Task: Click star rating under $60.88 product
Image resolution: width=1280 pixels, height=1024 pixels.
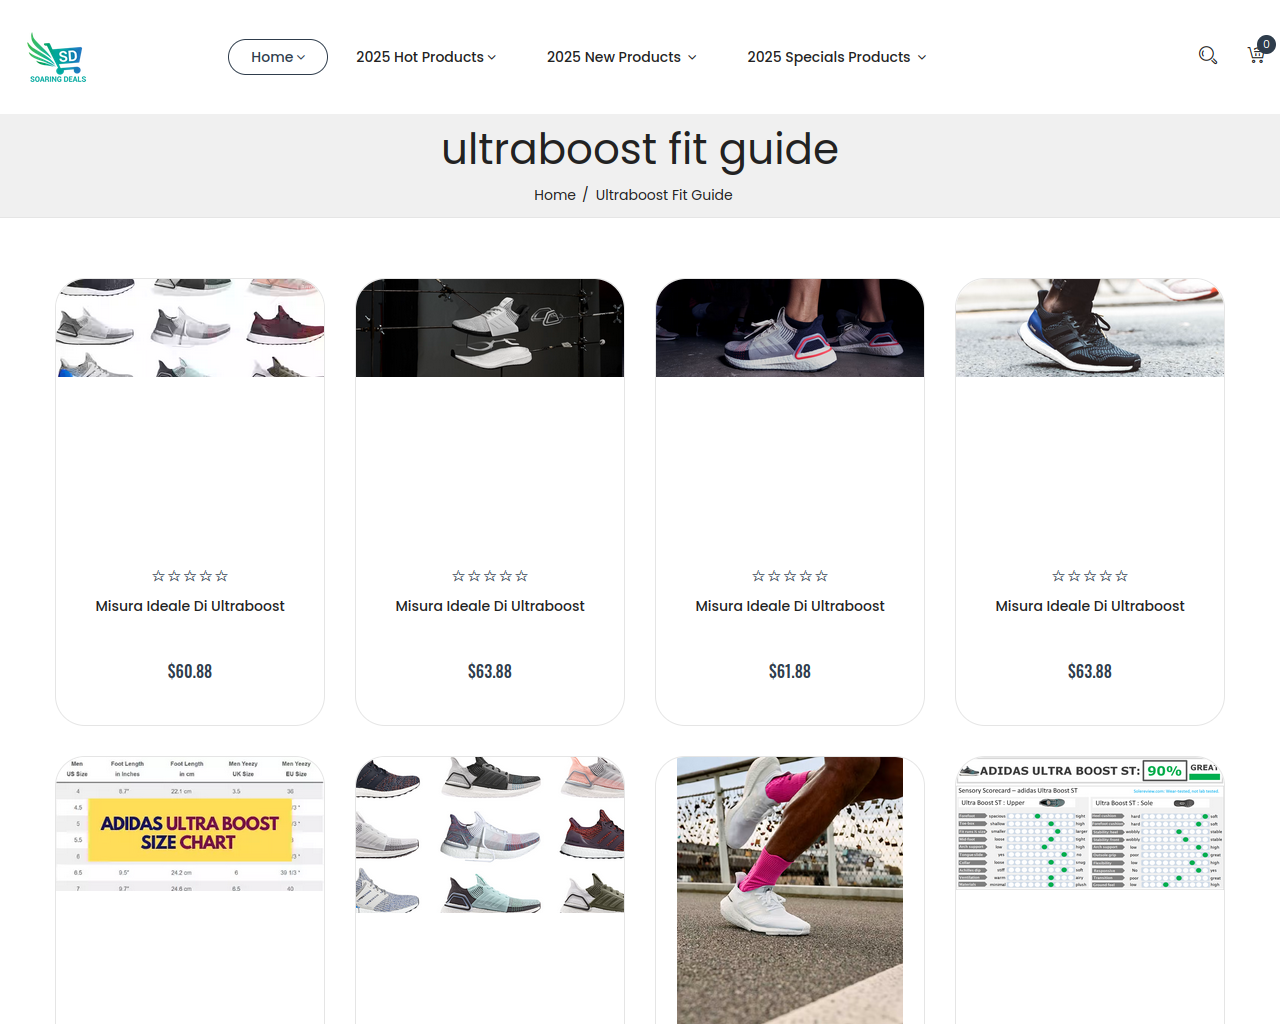Action: (190, 576)
